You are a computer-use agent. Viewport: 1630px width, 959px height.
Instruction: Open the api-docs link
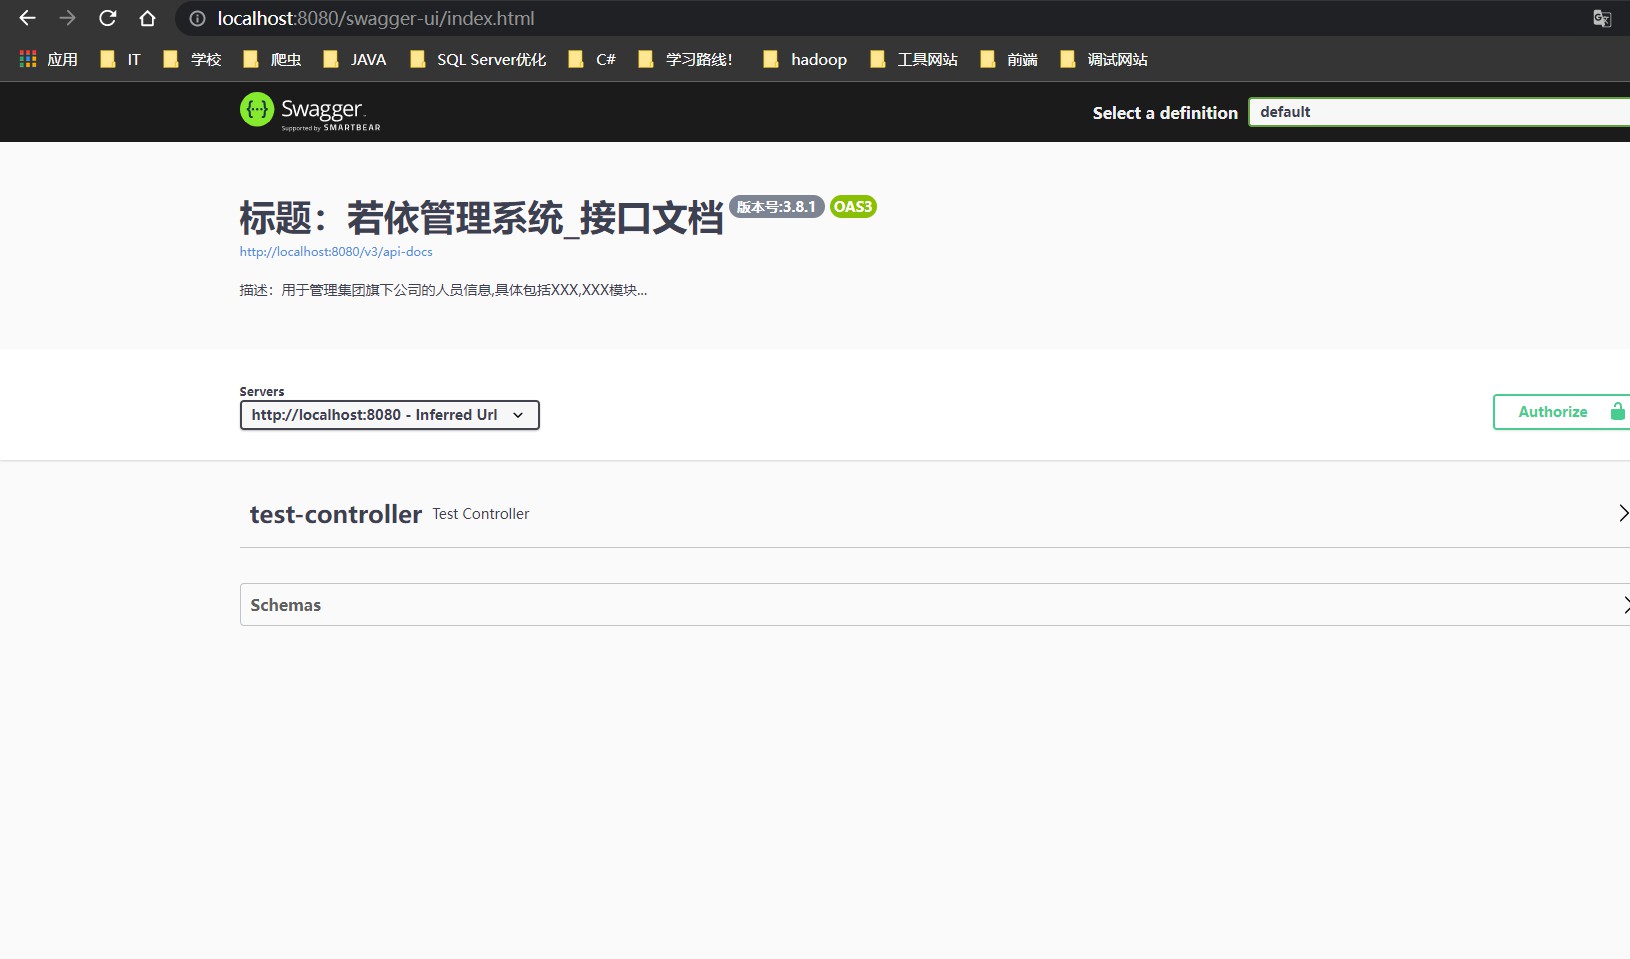[335, 251]
